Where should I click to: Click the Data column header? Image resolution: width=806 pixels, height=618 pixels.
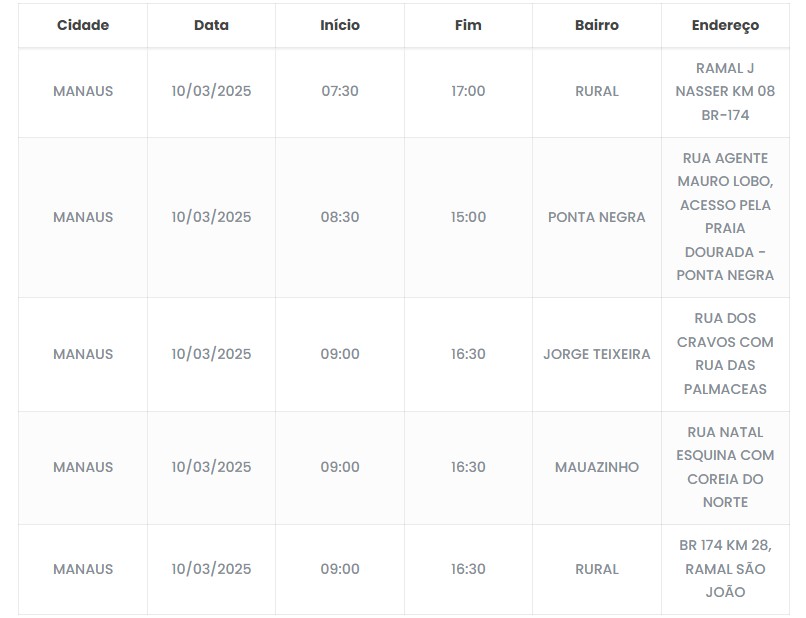(x=211, y=25)
